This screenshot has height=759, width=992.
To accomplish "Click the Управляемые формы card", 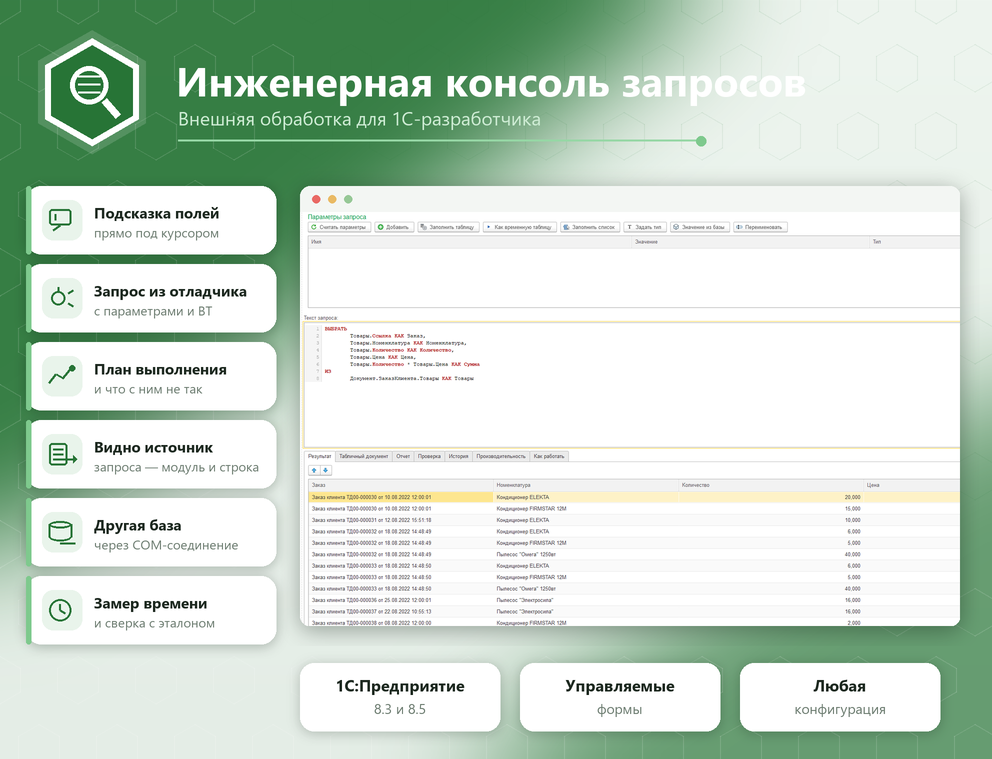I will 620,697.
